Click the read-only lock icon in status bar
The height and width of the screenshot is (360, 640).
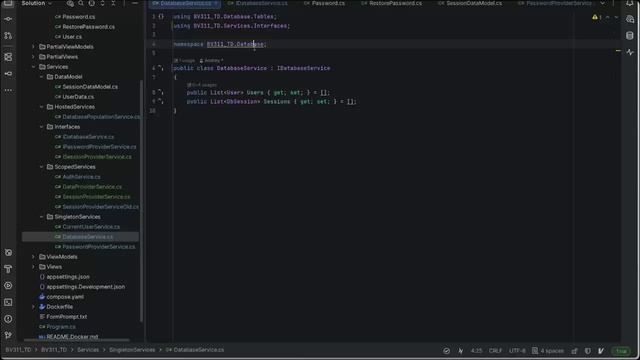(x=575, y=351)
